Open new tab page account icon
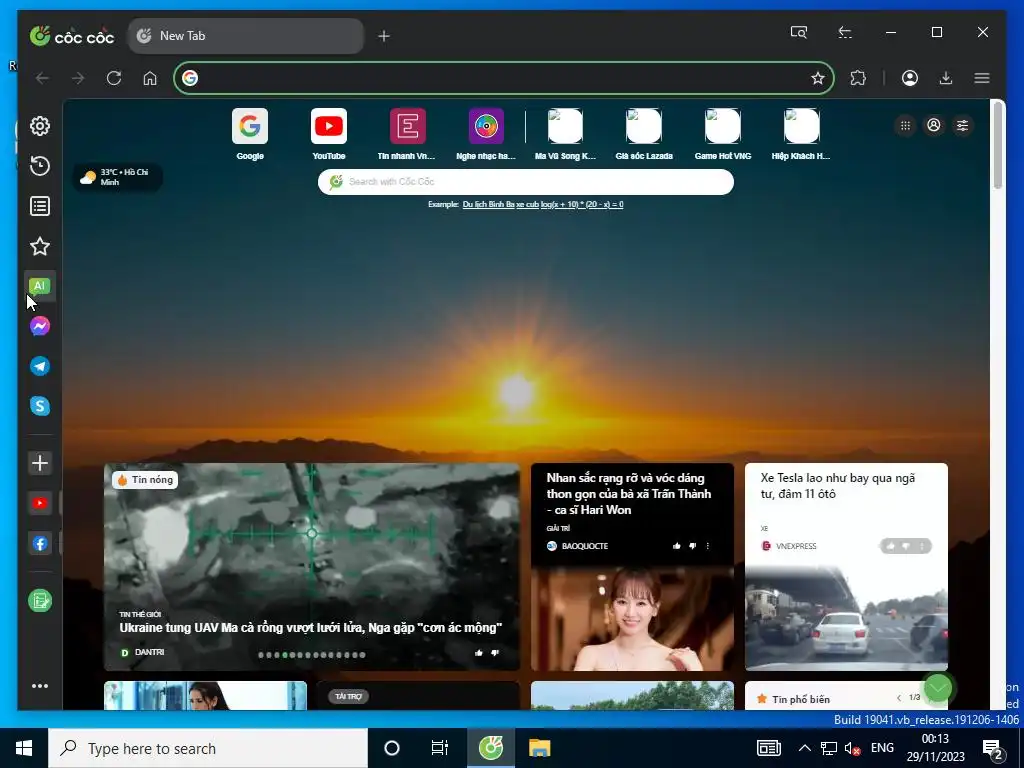This screenshot has width=1024, height=768. (934, 125)
